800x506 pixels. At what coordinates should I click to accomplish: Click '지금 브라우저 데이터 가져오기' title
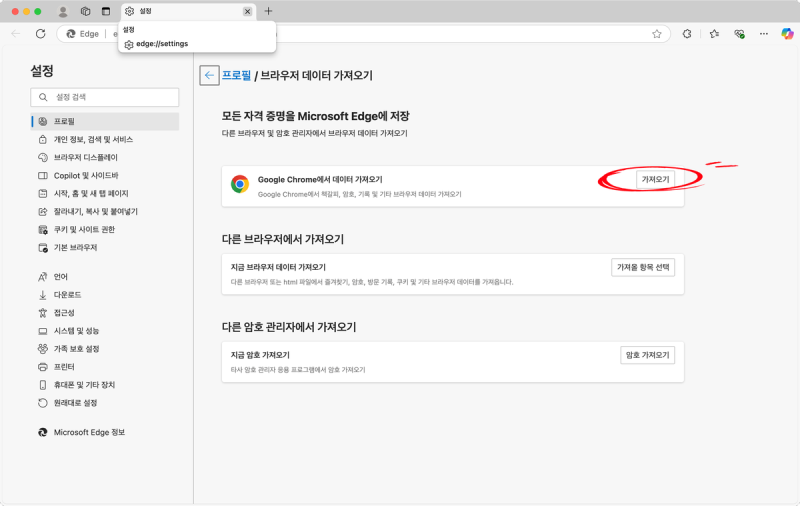click(x=278, y=267)
